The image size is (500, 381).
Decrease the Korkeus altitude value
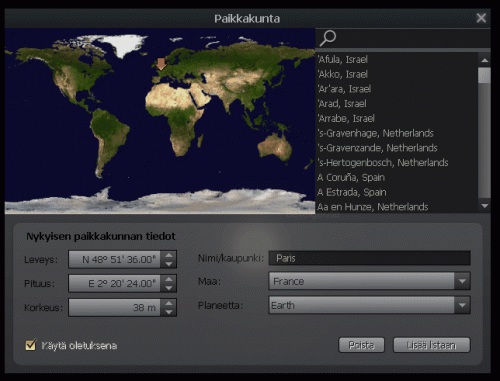click(x=169, y=312)
